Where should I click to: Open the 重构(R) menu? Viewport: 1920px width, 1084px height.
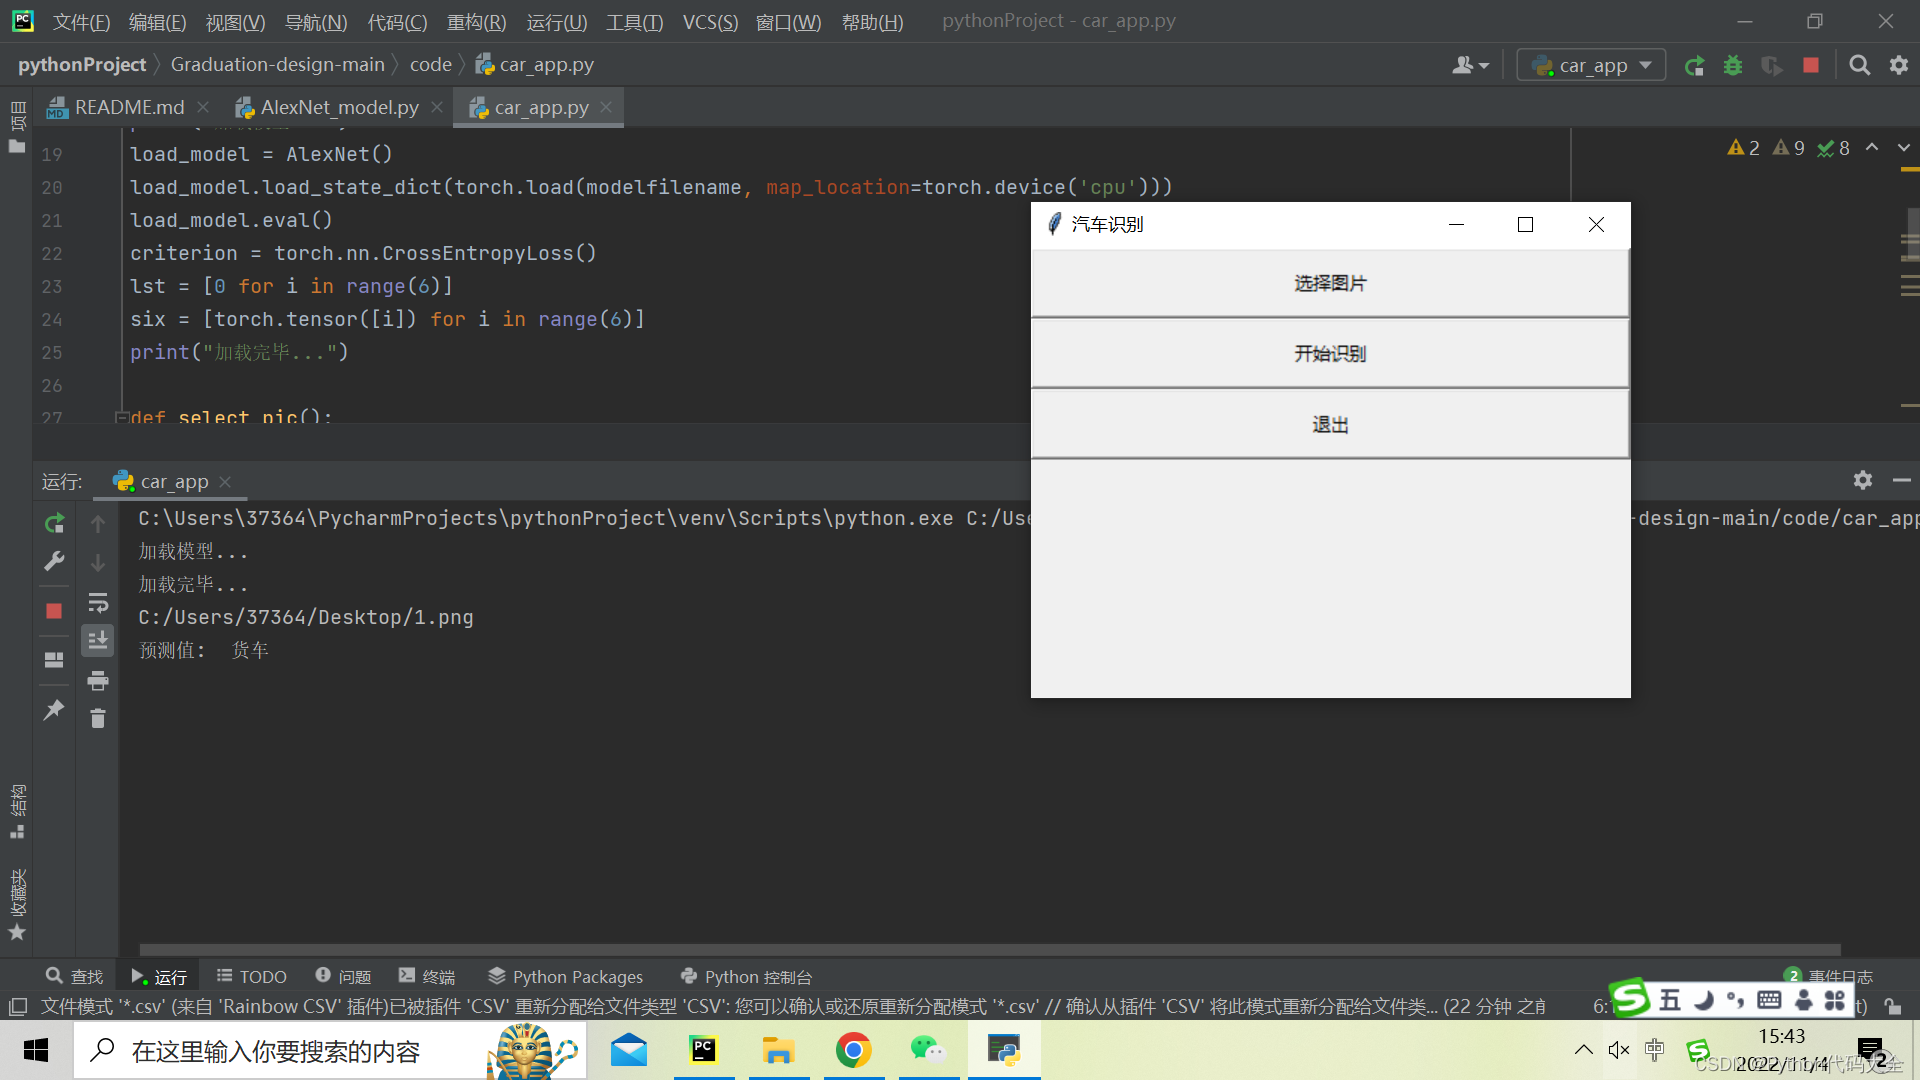pyautogui.click(x=476, y=22)
